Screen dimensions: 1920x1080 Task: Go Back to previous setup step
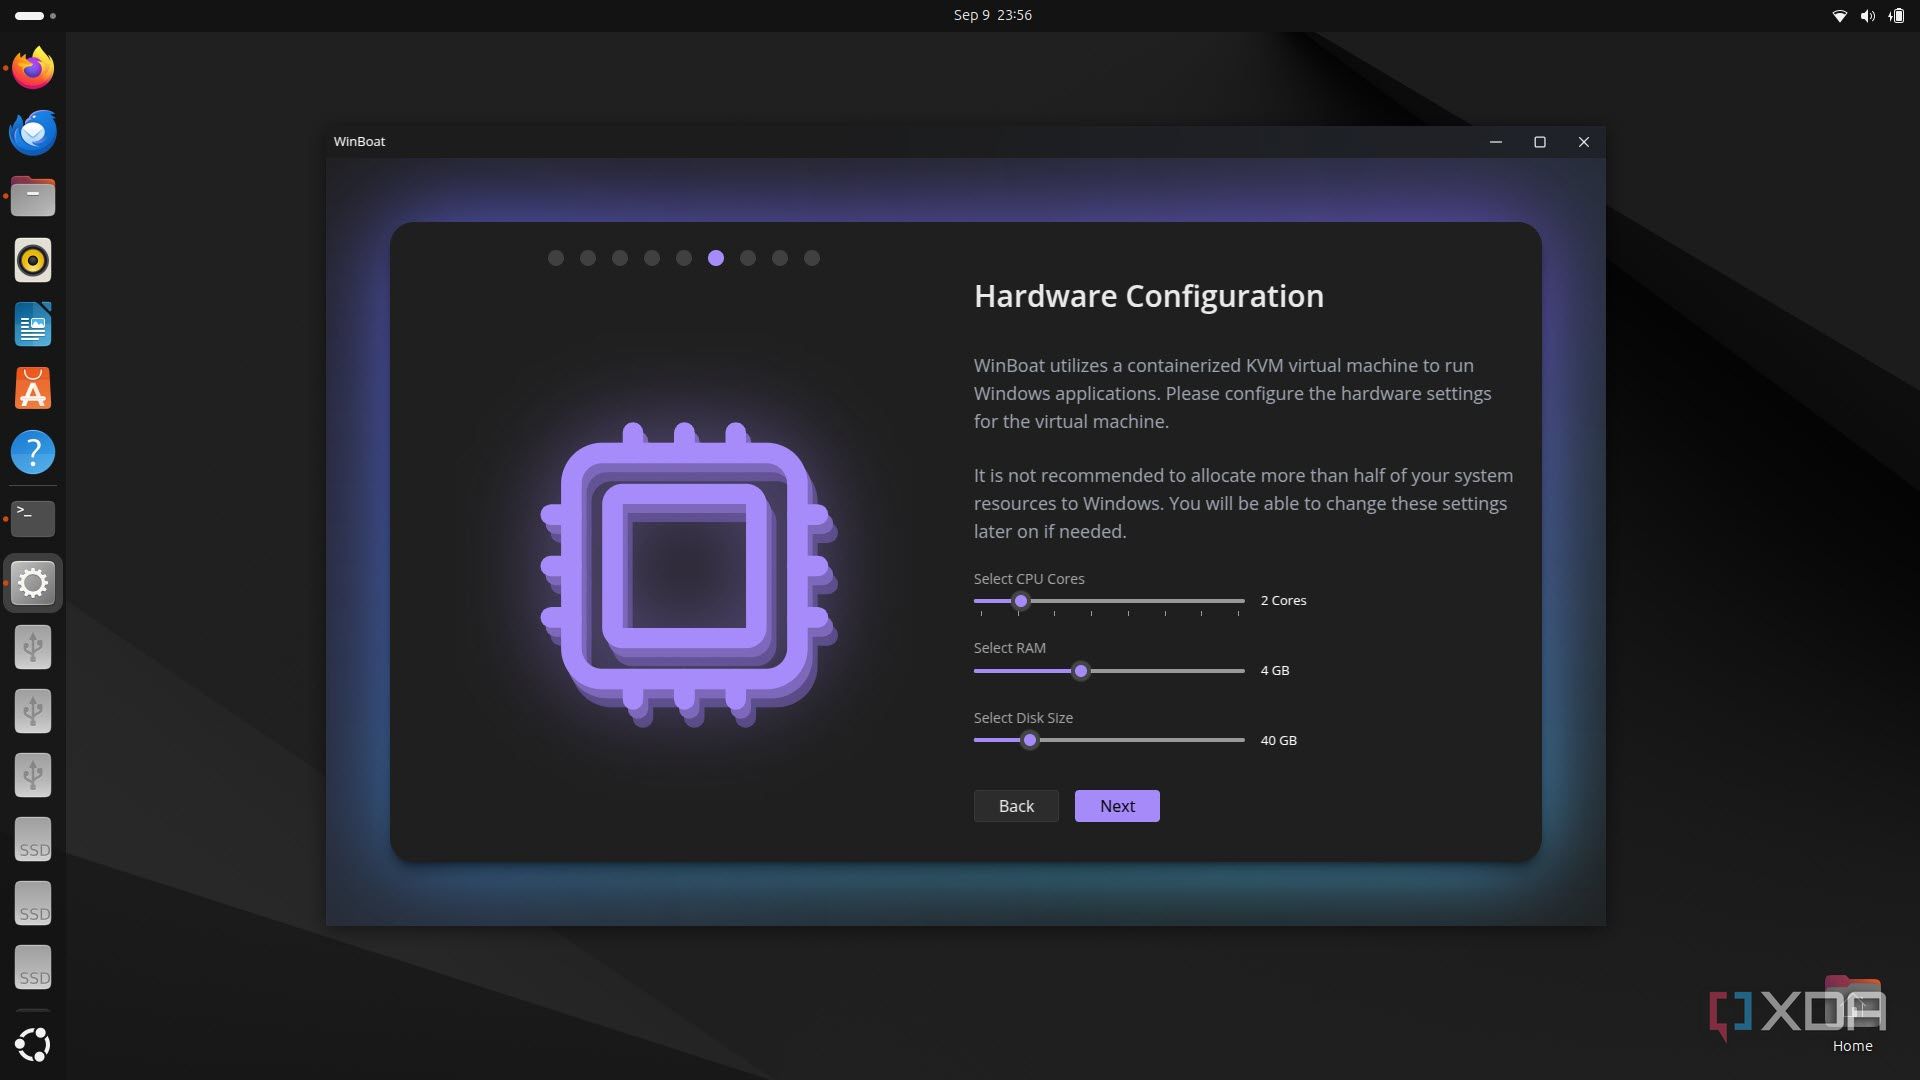click(x=1016, y=806)
